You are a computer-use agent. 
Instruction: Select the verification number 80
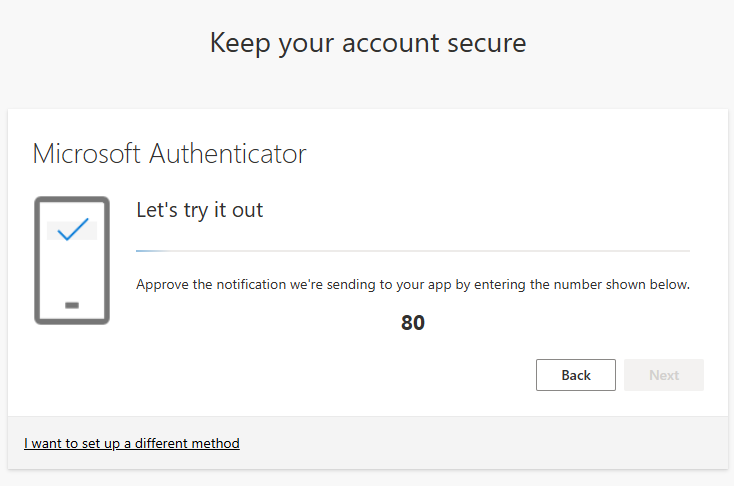413,323
